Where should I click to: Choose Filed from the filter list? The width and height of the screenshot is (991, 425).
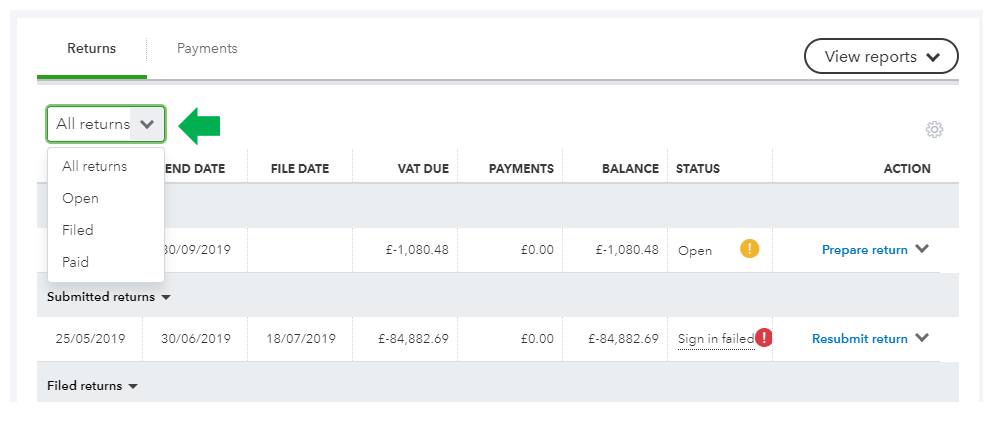coord(78,230)
